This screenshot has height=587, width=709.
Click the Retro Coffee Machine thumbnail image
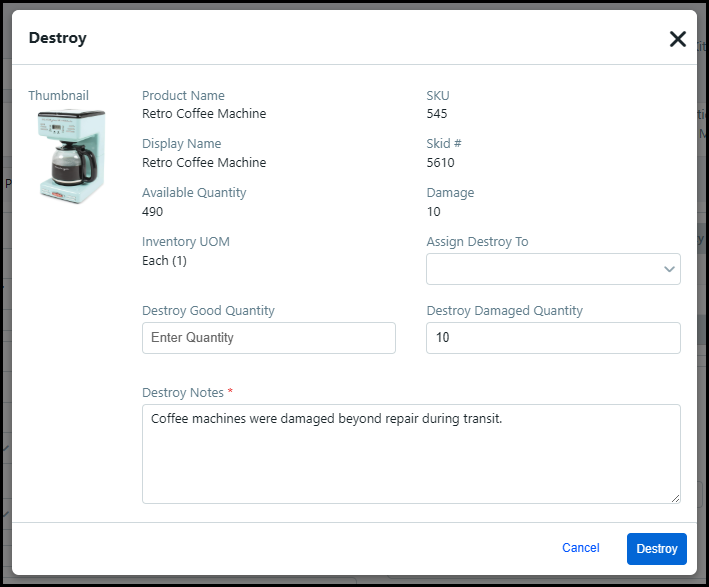pos(71,156)
